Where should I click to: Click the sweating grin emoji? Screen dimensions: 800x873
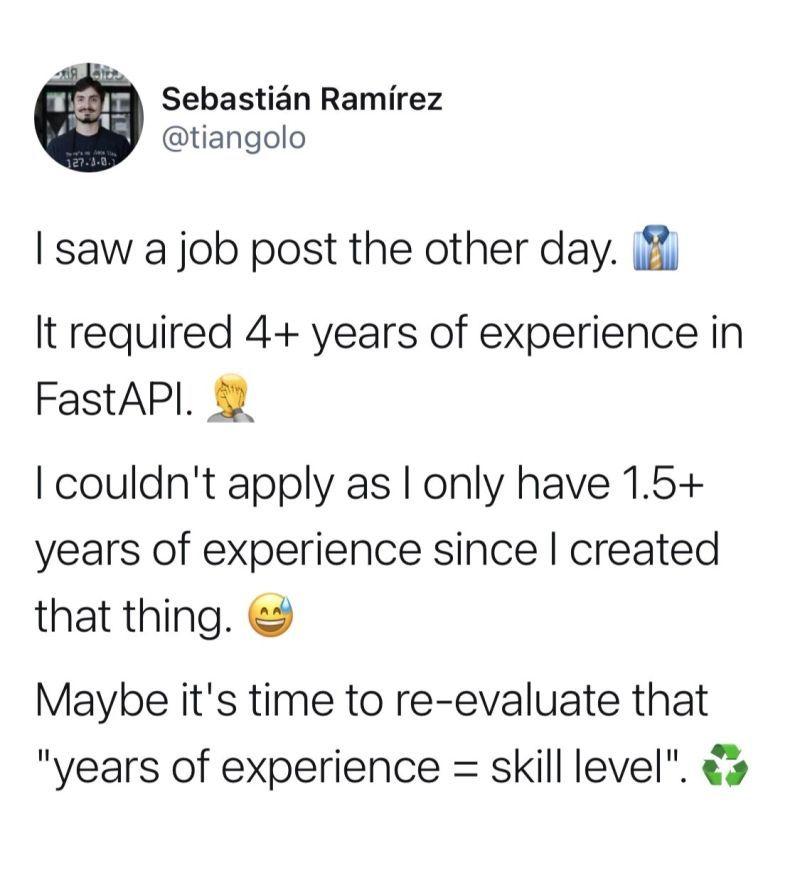271,616
